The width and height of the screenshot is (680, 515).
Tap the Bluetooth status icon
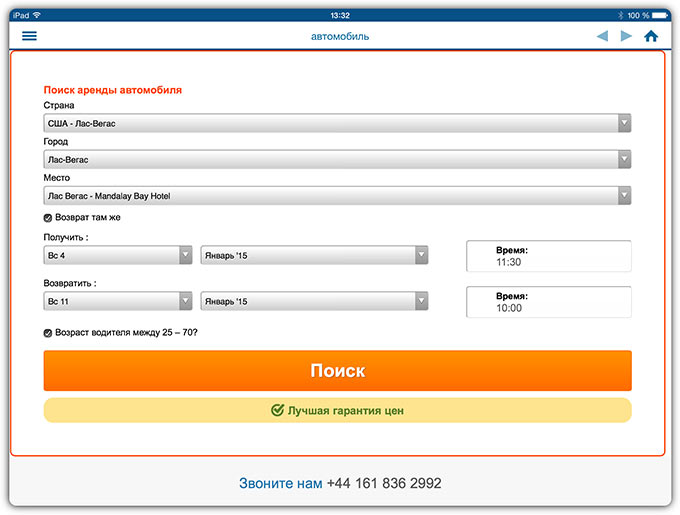click(621, 15)
